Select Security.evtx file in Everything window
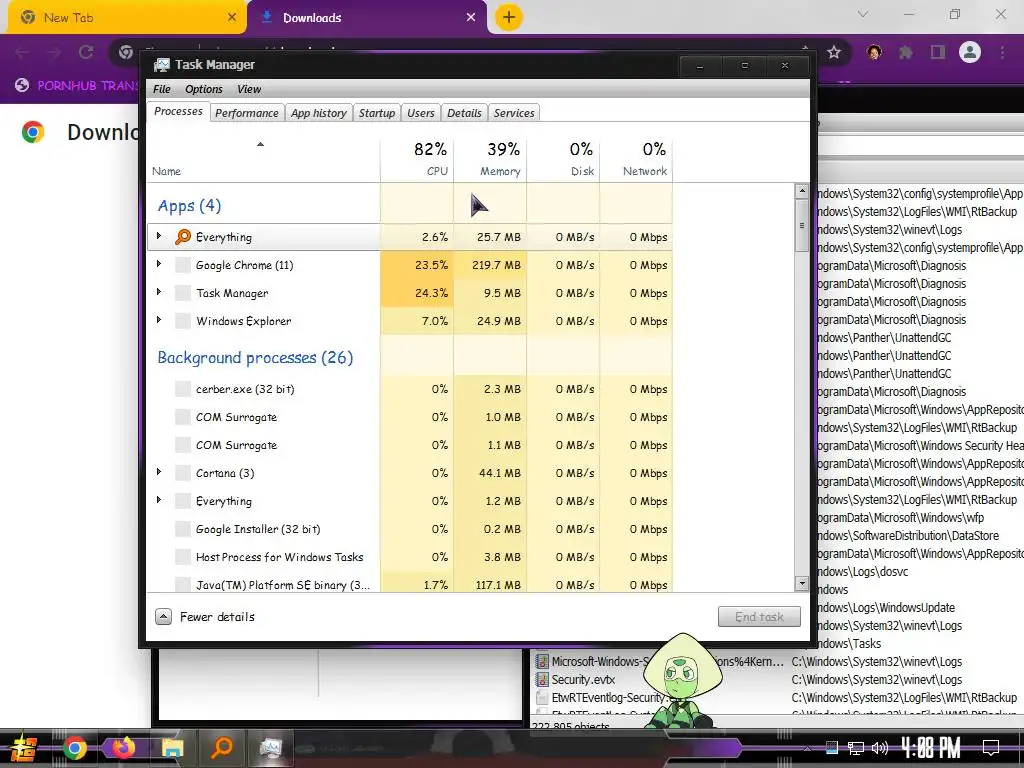 583,679
